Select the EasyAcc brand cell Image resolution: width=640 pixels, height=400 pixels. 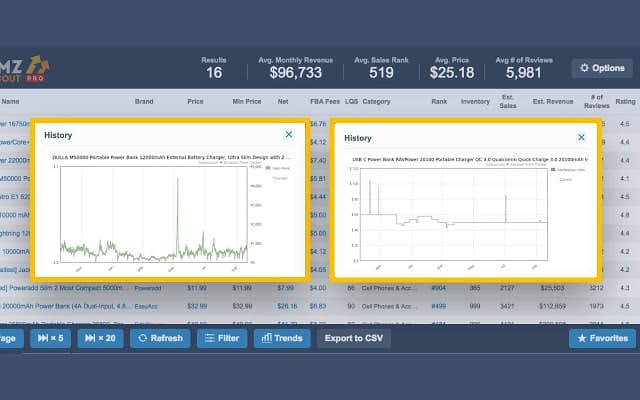pyautogui.click(x=146, y=306)
